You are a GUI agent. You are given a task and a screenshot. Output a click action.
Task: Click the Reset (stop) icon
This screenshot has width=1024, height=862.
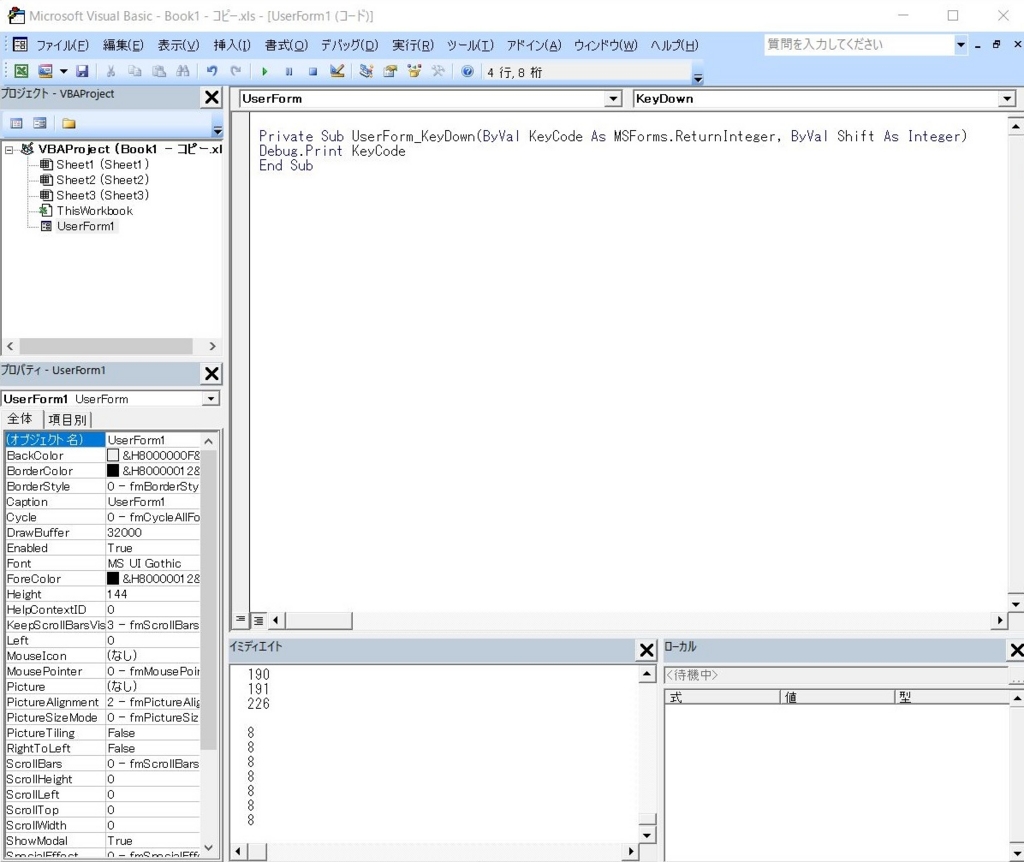click(x=312, y=70)
